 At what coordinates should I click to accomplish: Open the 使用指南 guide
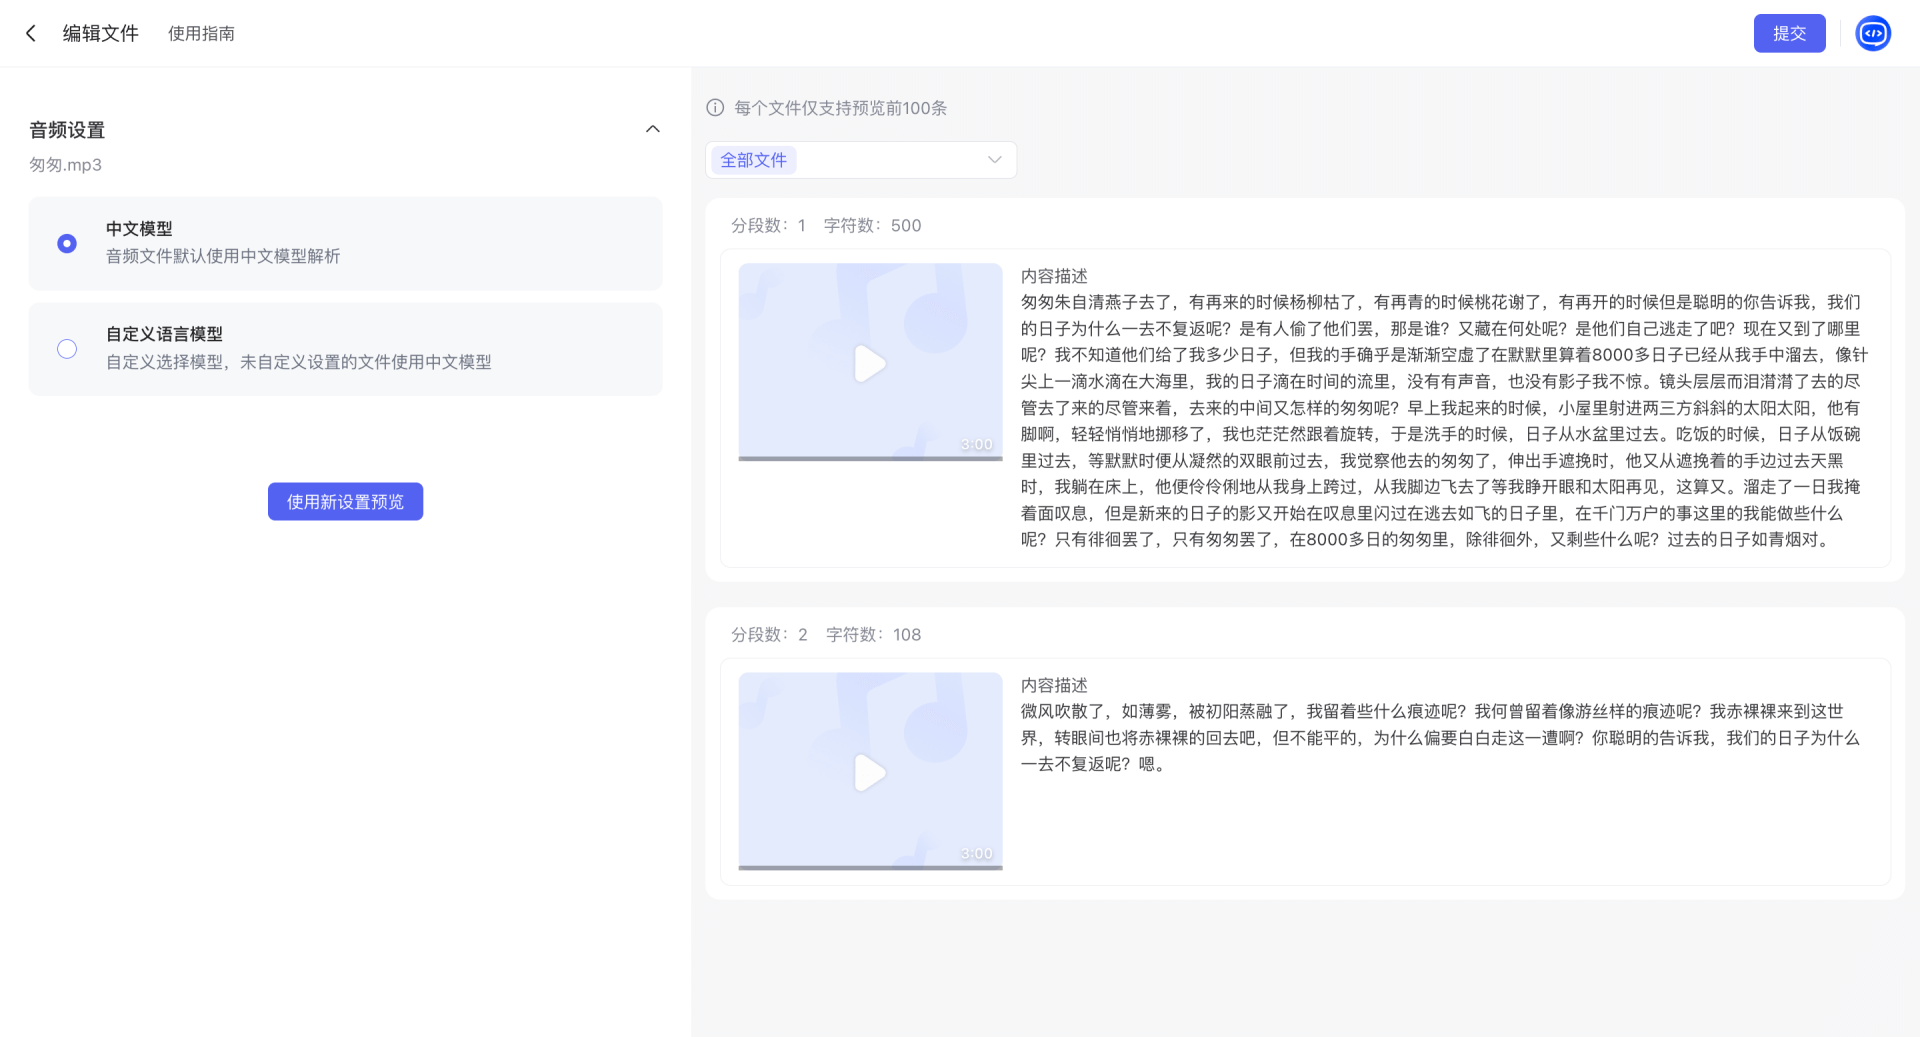(x=201, y=33)
